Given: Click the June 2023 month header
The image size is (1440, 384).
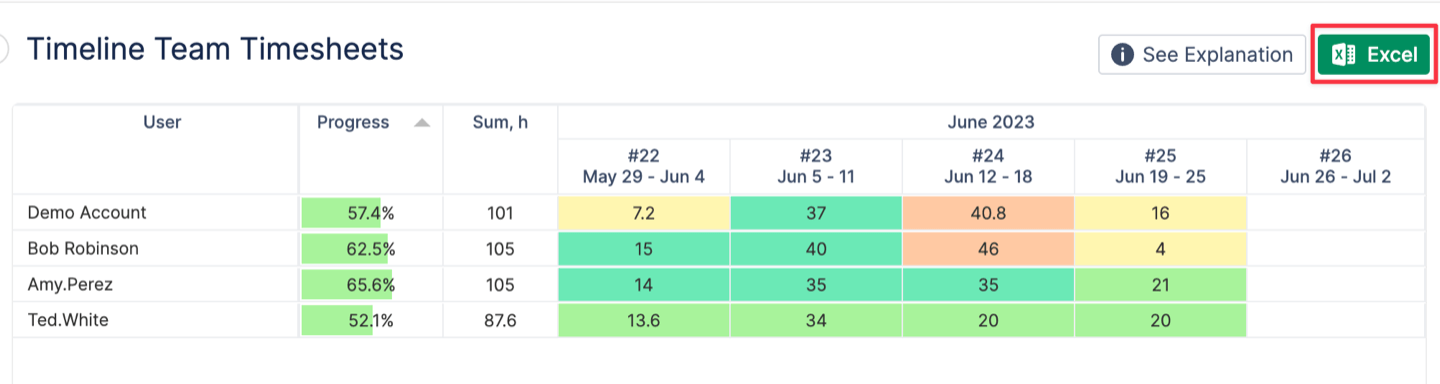Looking at the screenshot, I should tap(991, 123).
